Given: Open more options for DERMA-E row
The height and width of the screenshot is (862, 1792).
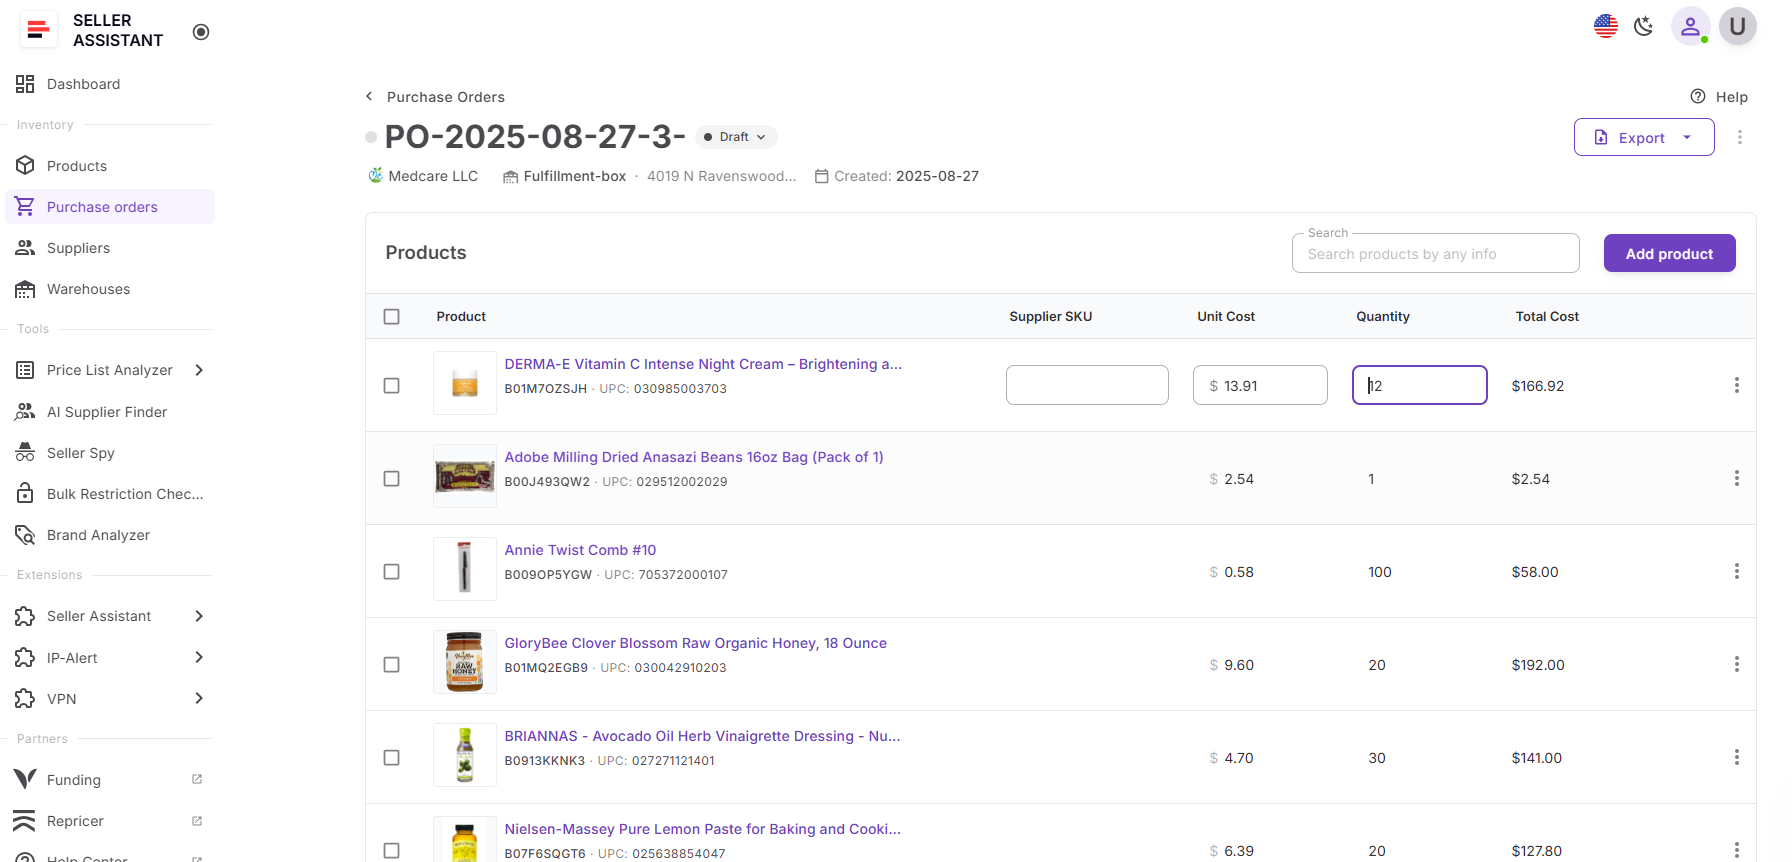Looking at the screenshot, I should tap(1736, 385).
